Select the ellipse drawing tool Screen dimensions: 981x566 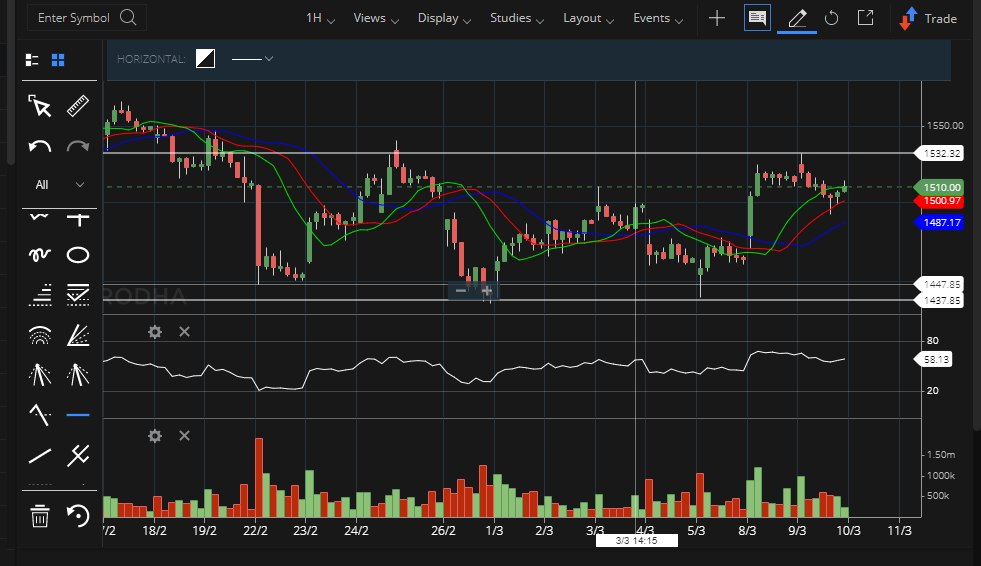(x=78, y=255)
